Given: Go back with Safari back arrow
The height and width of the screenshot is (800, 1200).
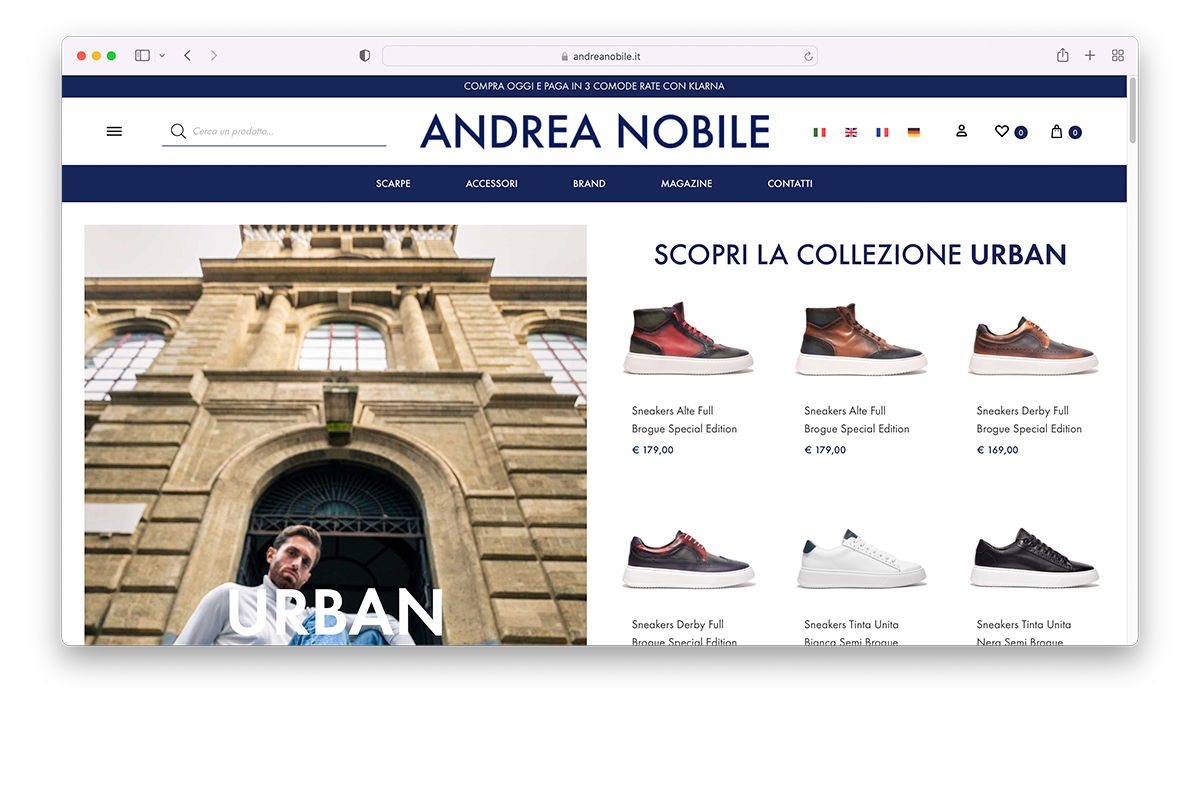Looking at the screenshot, I should (188, 56).
